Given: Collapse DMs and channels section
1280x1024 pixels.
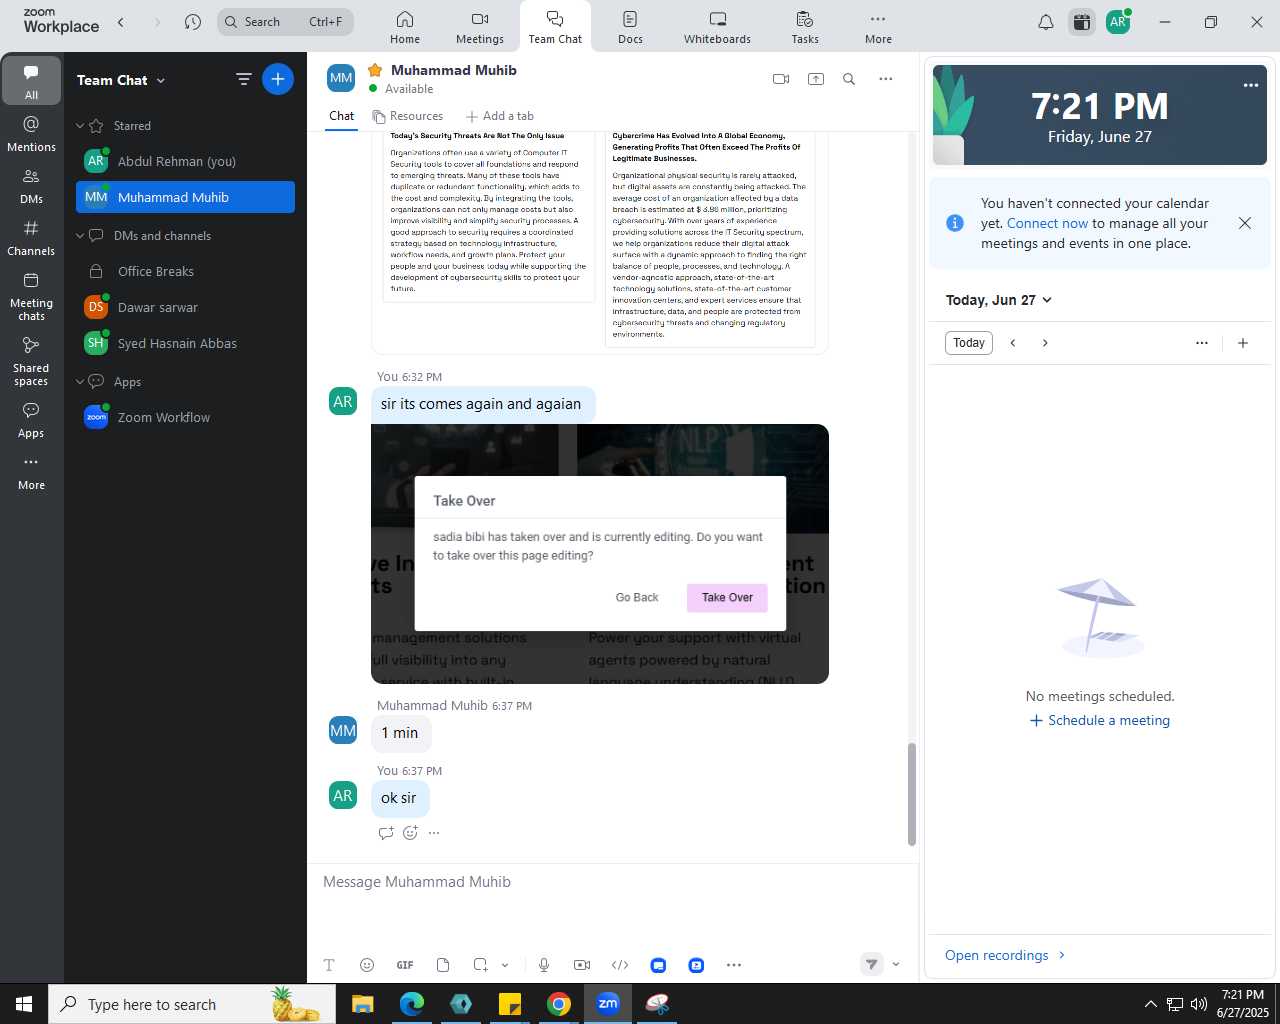Looking at the screenshot, I should pyautogui.click(x=80, y=236).
